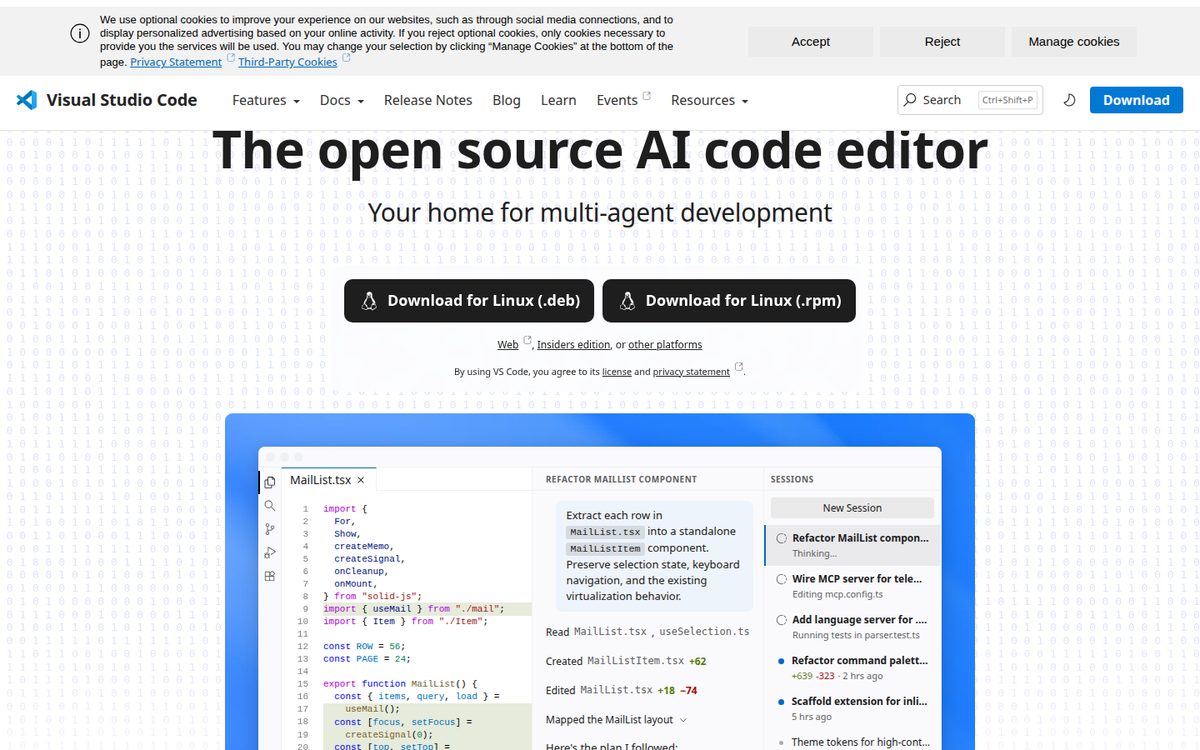The height and width of the screenshot is (750, 1200).
Task: Open the Insiders edition link
Action: click(x=573, y=345)
